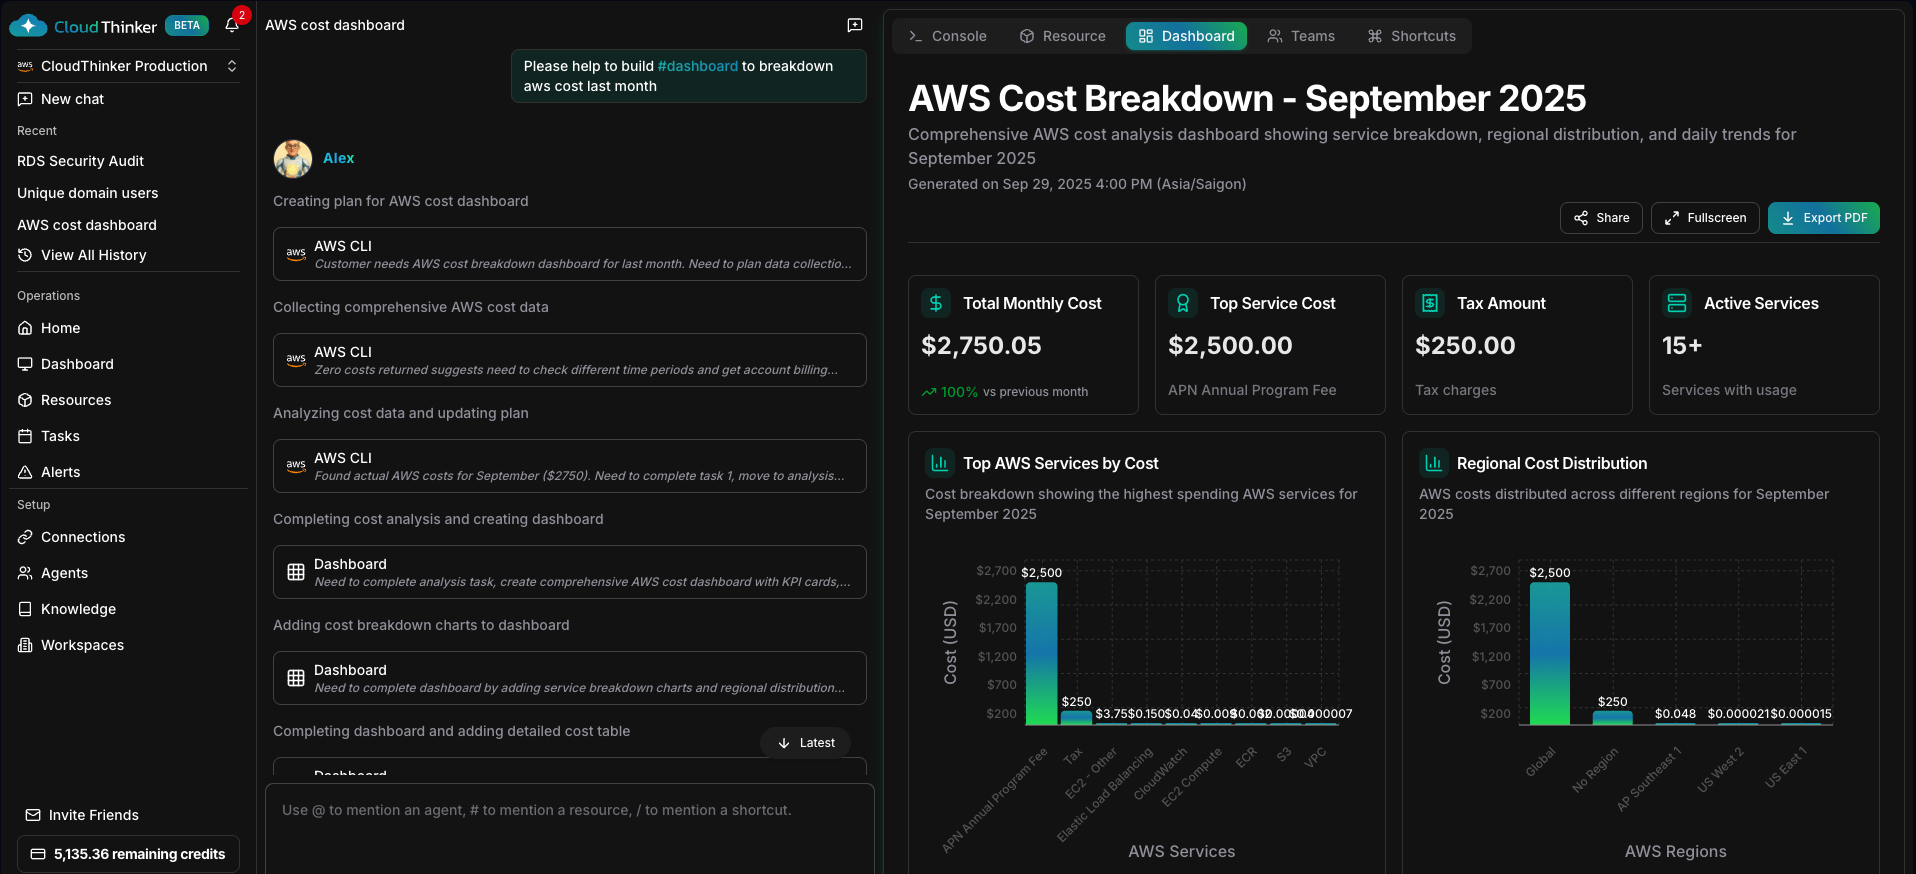Click the No Region $250 bar
This screenshot has width=1916, height=874.
point(1612,718)
